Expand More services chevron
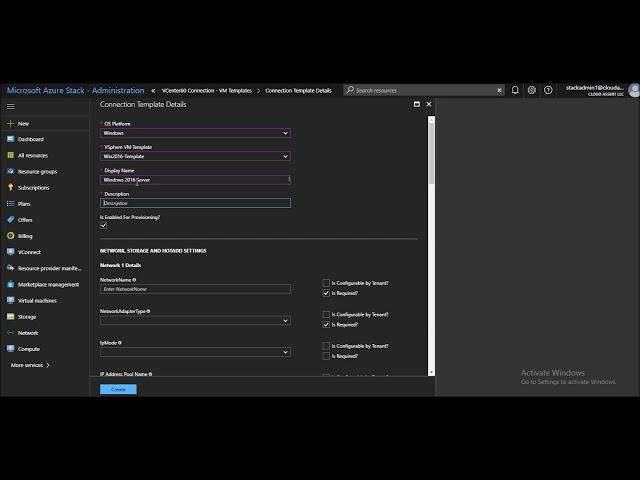The width and height of the screenshot is (640, 480). pos(48,365)
